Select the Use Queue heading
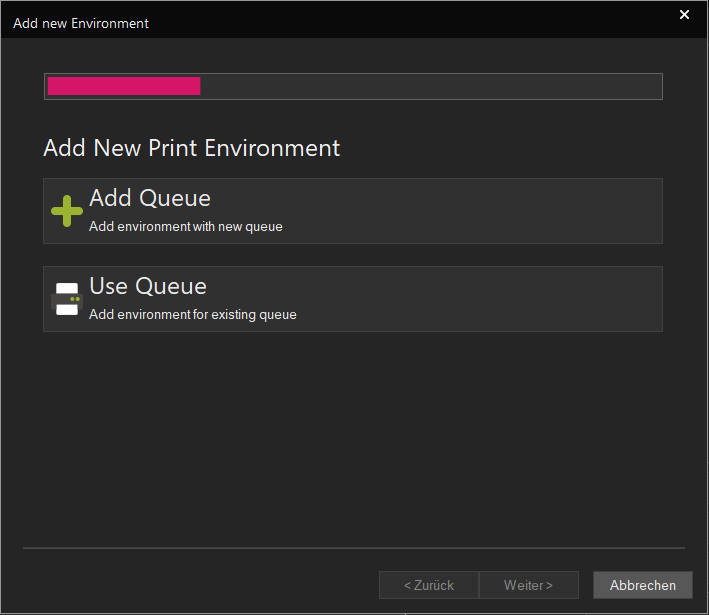The width and height of the screenshot is (709, 615). tap(148, 286)
